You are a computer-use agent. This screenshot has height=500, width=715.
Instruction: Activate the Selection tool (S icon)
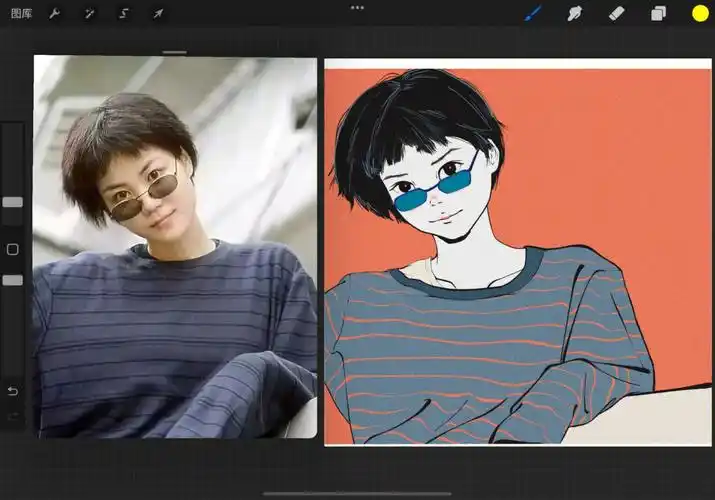pos(124,13)
